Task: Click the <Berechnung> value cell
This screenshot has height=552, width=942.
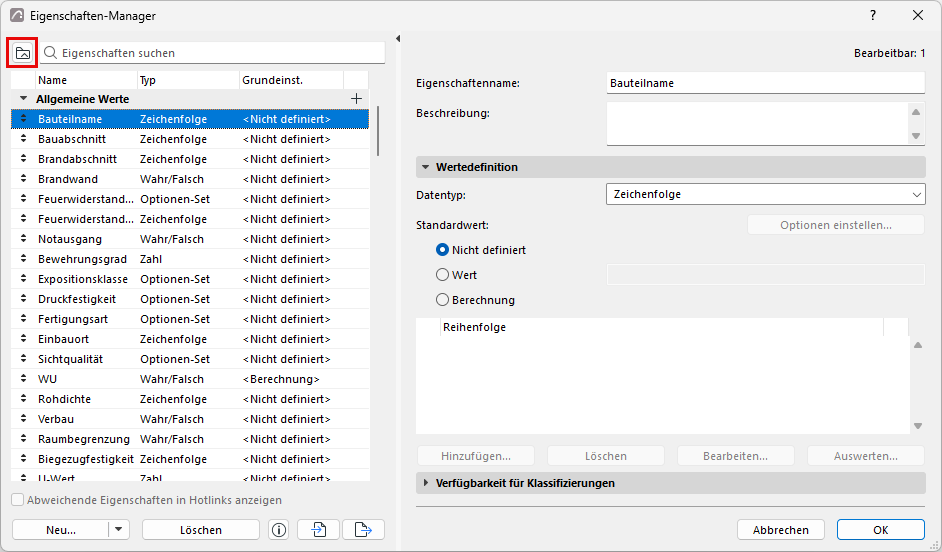Action: pyautogui.click(x=281, y=379)
